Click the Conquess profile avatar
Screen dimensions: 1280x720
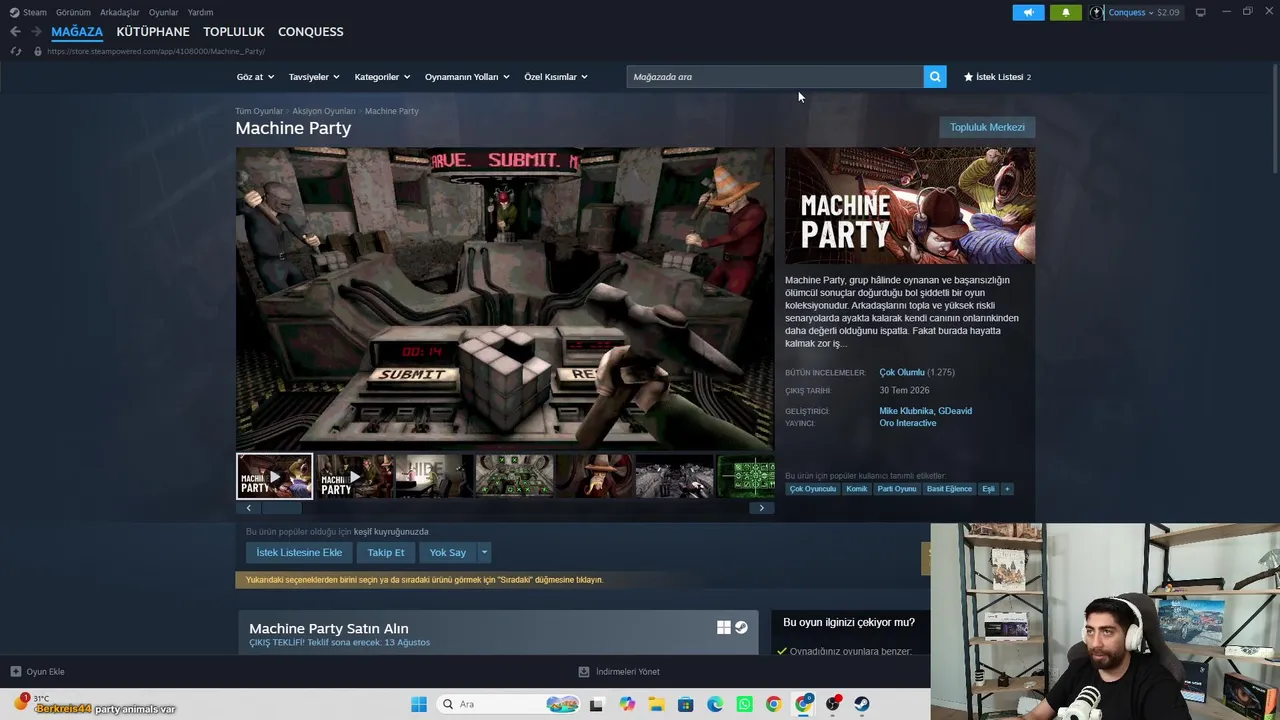(1097, 12)
